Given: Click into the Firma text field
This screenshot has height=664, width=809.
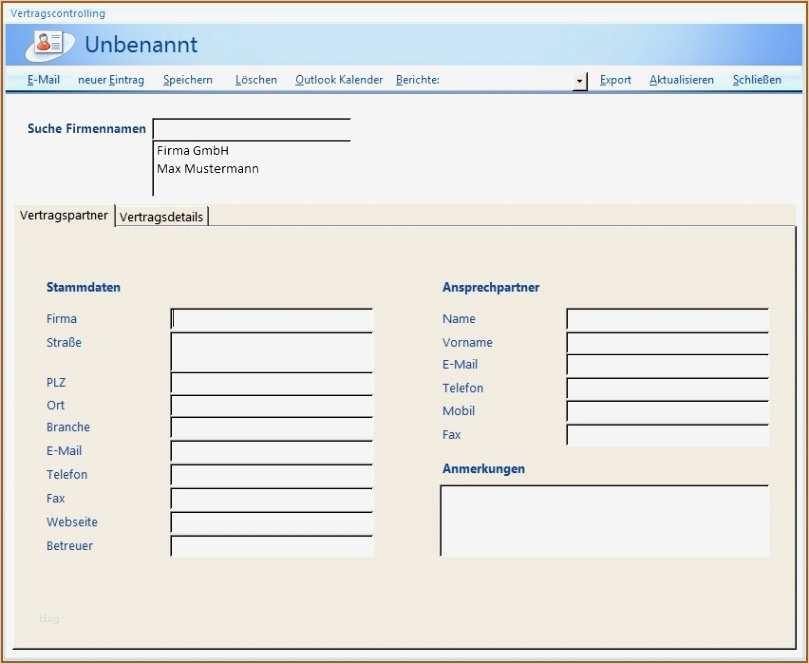Looking at the screenshot, I should [272, 319].
